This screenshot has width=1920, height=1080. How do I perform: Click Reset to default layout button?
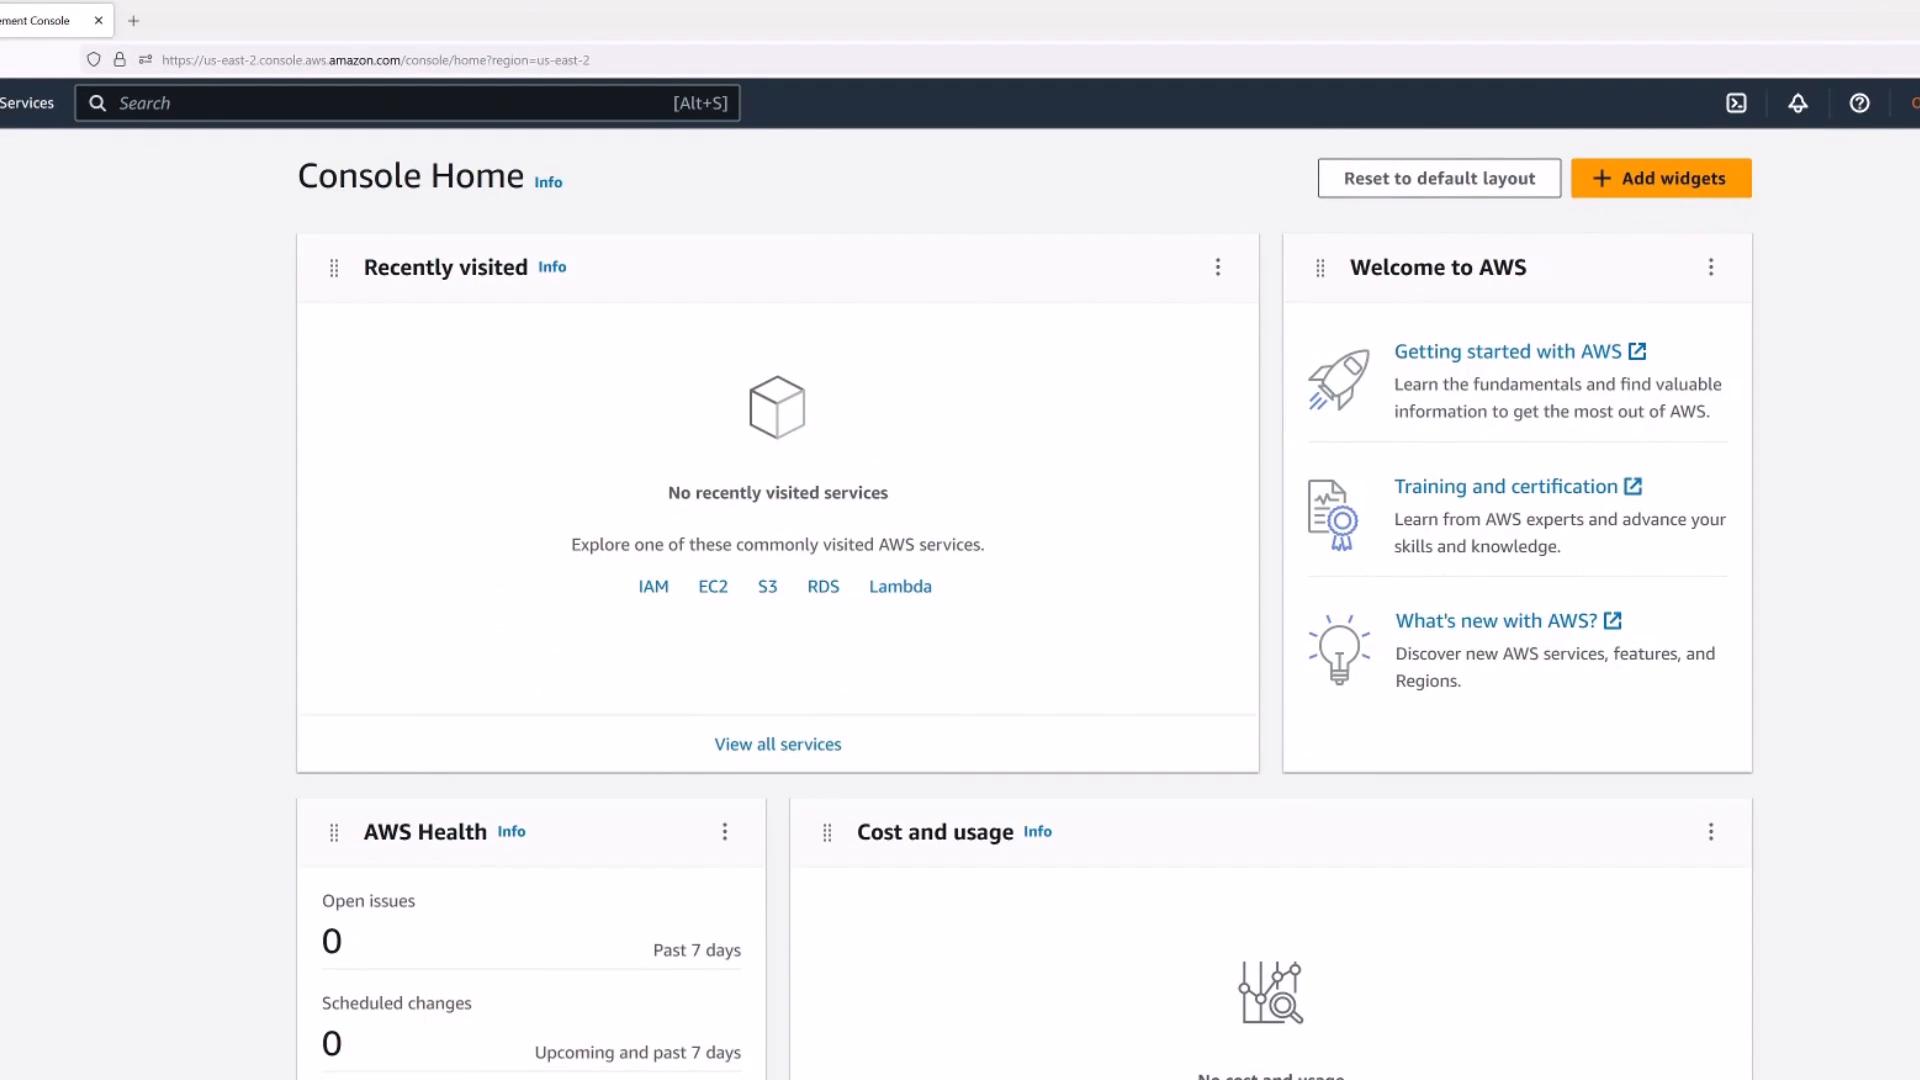[1439, 178]
